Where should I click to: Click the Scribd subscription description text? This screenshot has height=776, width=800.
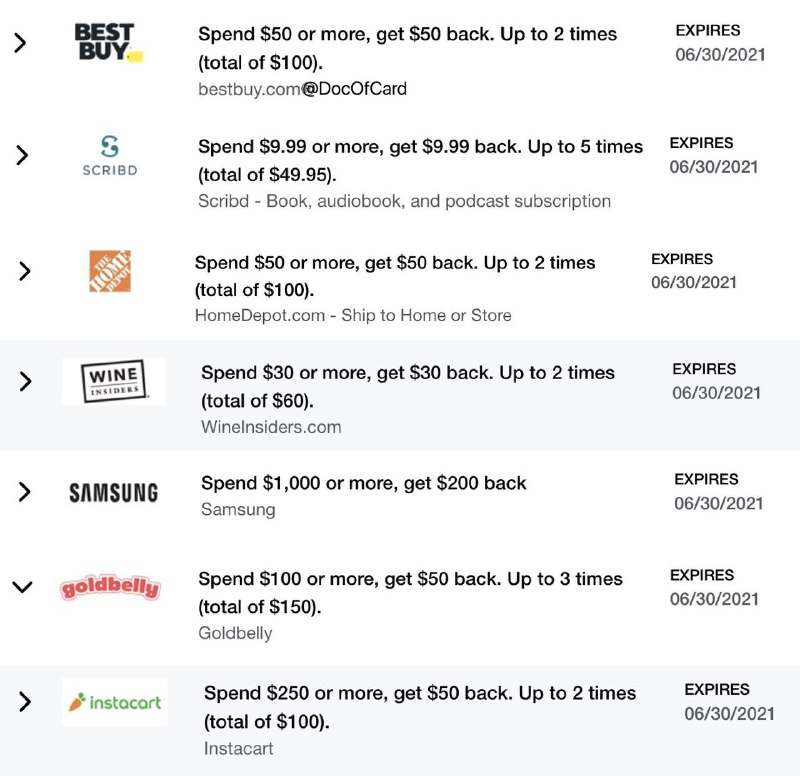398,201
